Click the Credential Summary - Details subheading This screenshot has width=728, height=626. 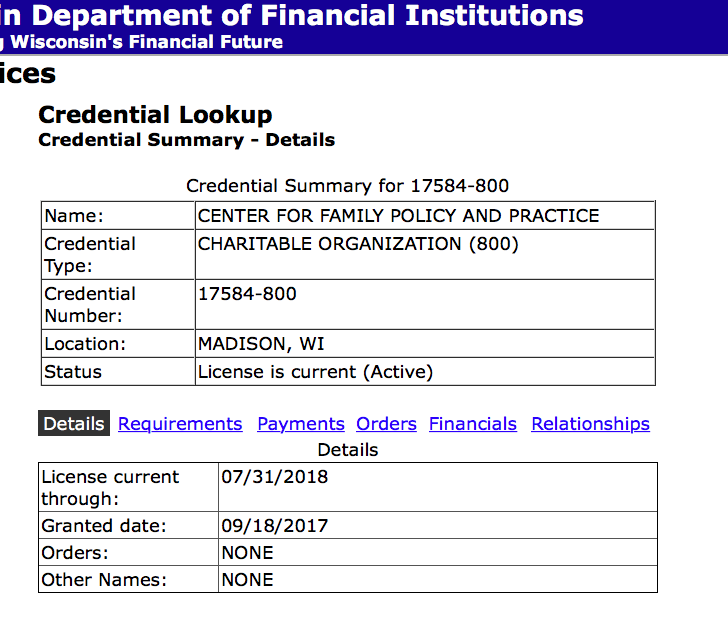(x=186, y=140)
